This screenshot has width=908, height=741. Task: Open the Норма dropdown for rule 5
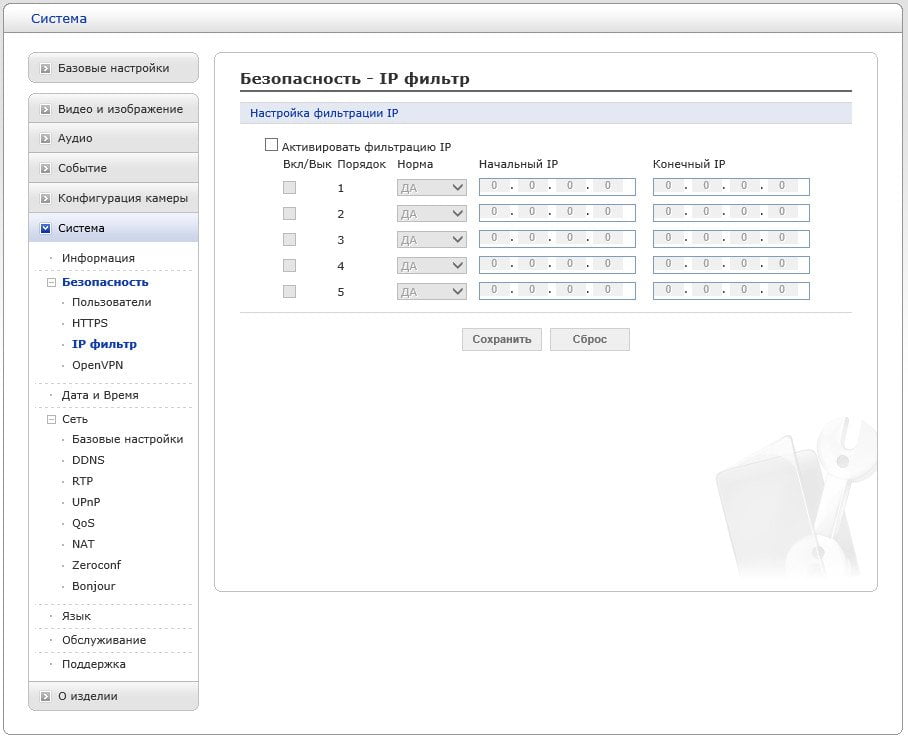tap(431, 292)
